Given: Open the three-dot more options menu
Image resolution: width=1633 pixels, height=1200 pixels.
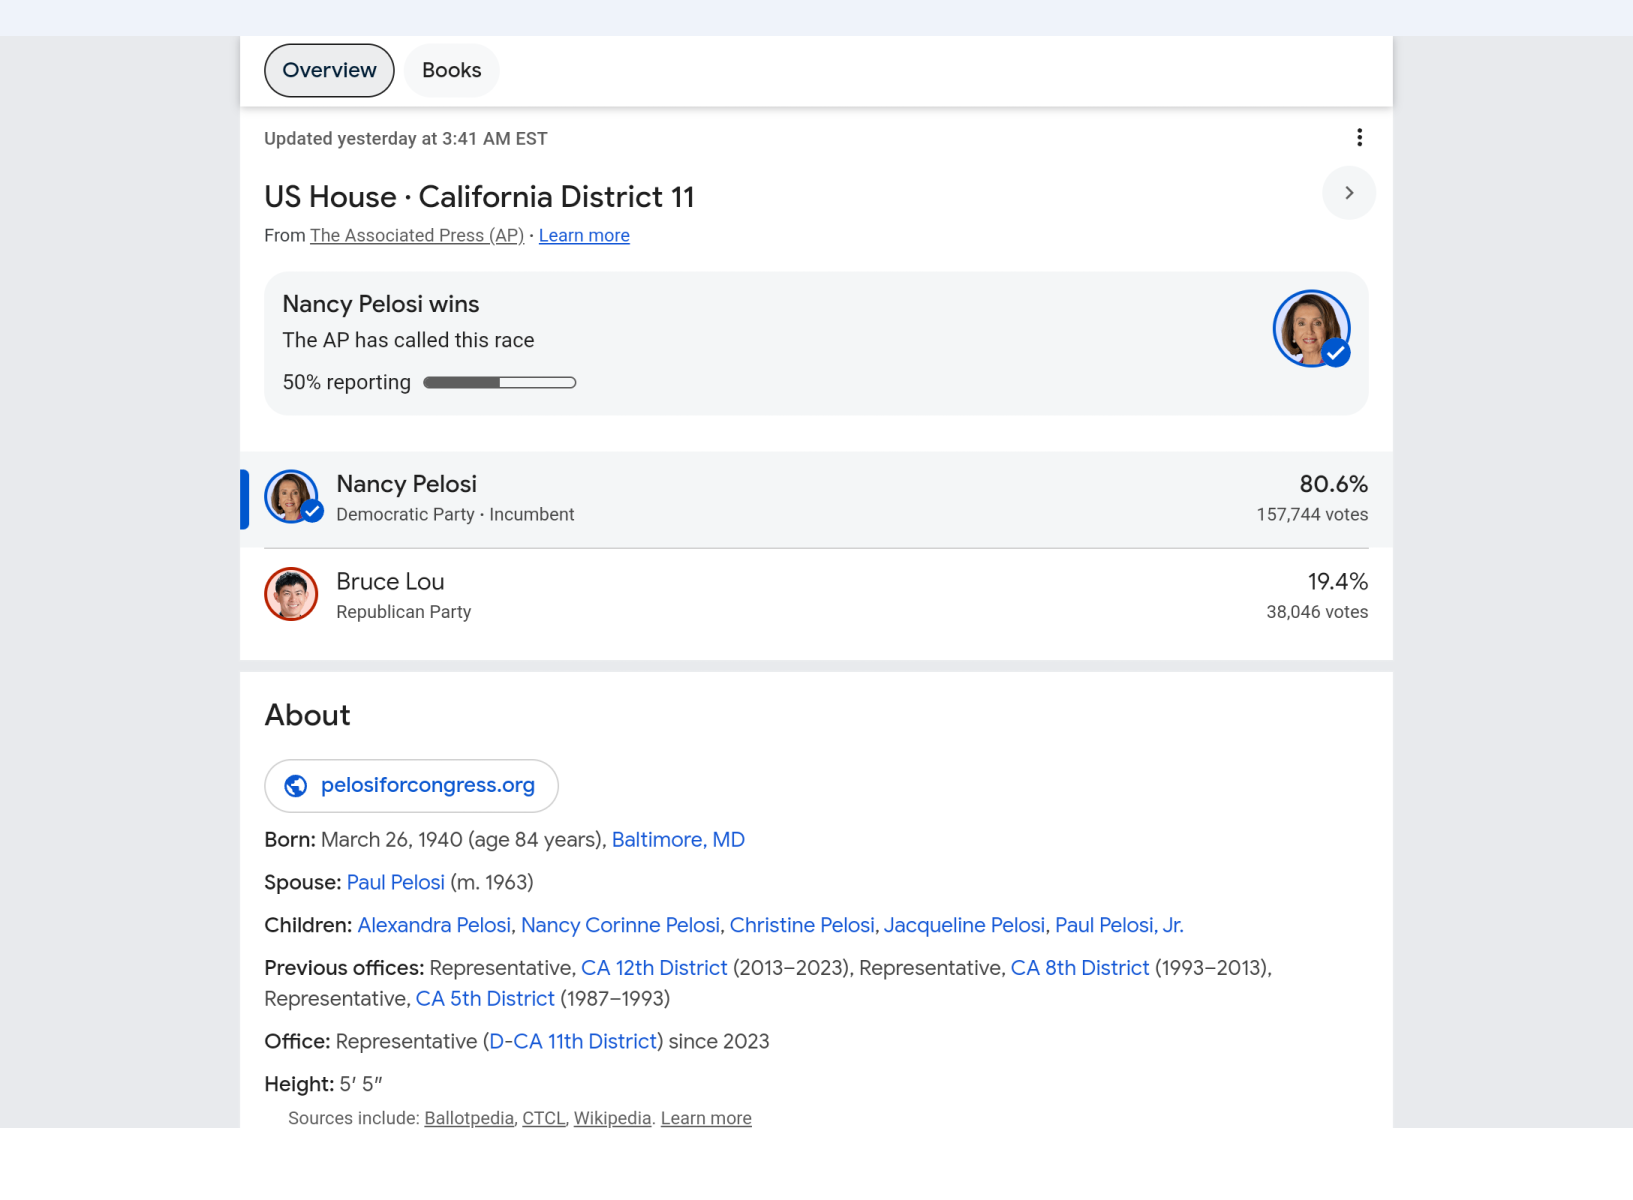Looking at the screenshot, I should (1359, 138).
